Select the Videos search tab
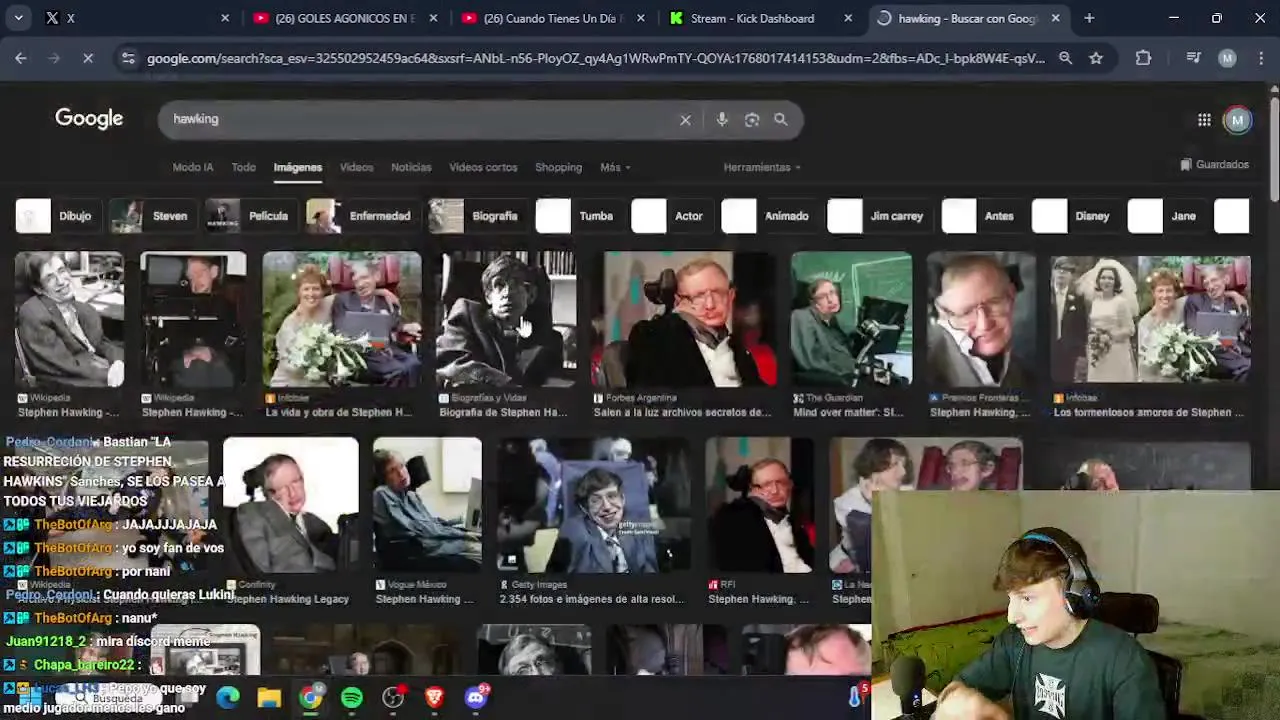 (356, 167)
